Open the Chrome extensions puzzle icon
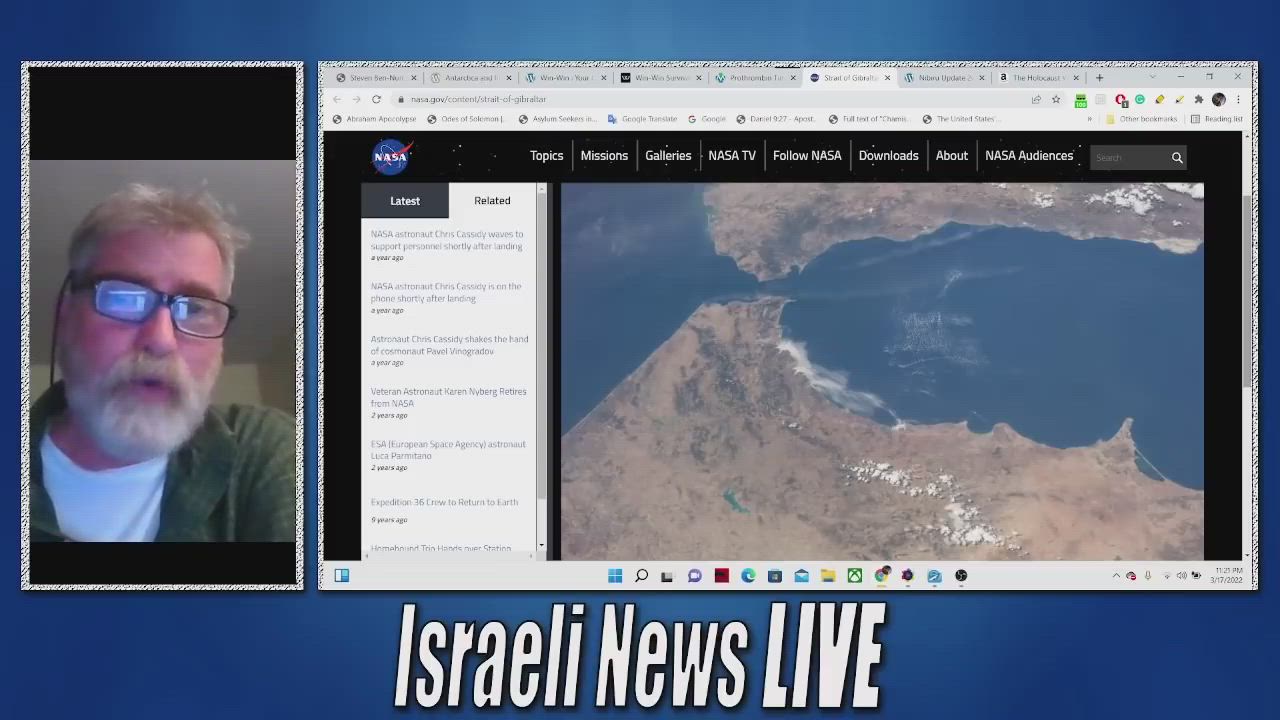This screenshot has width=1280, height=720. pyautogui.click(x=1198, y=99)
